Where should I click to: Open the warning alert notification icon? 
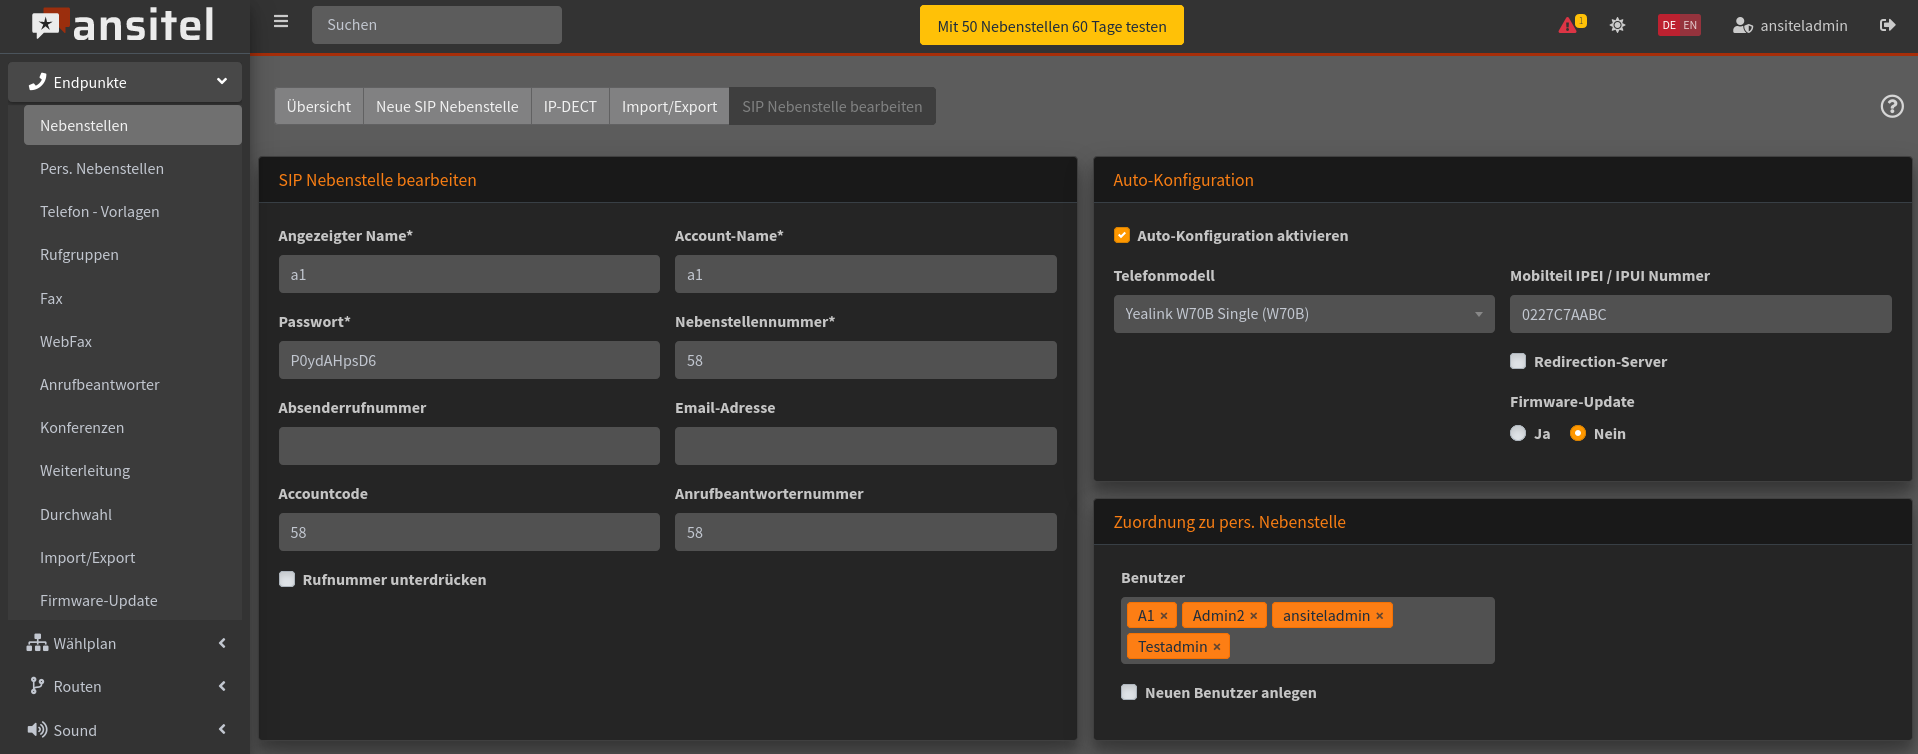(x=1569, y=25)
